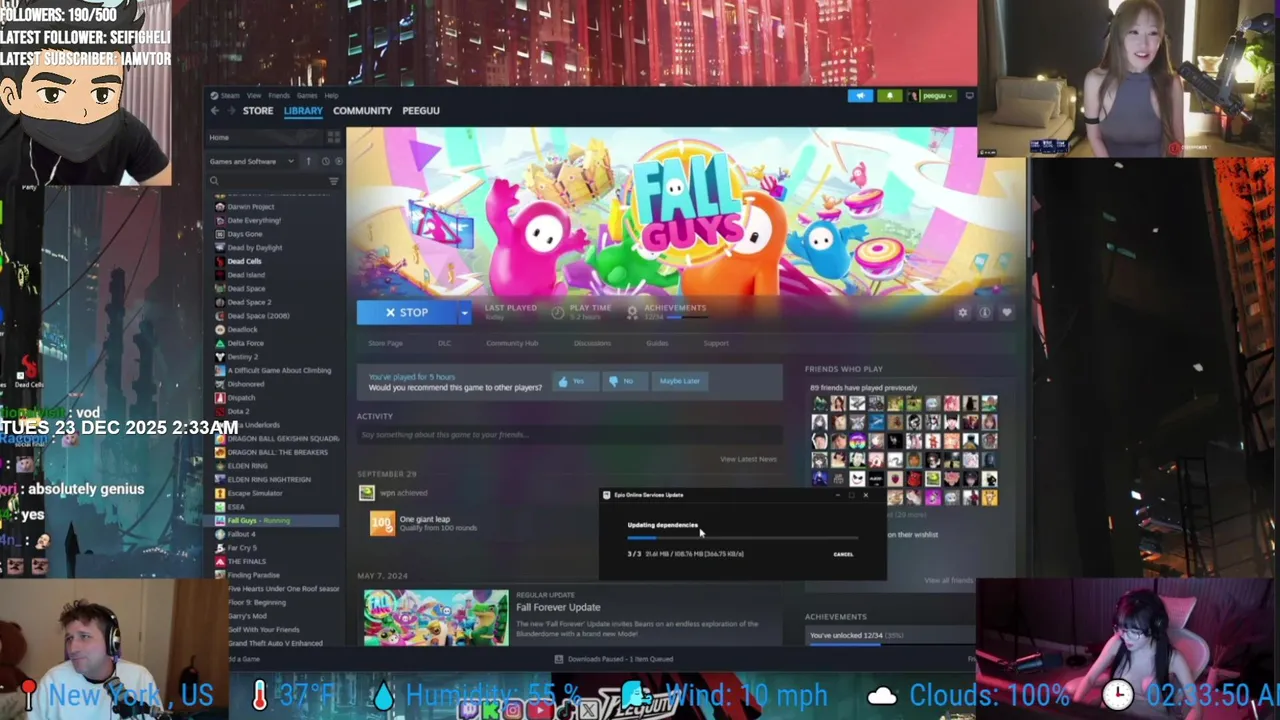Open the DLC link under the banner

tap(444, 343)
